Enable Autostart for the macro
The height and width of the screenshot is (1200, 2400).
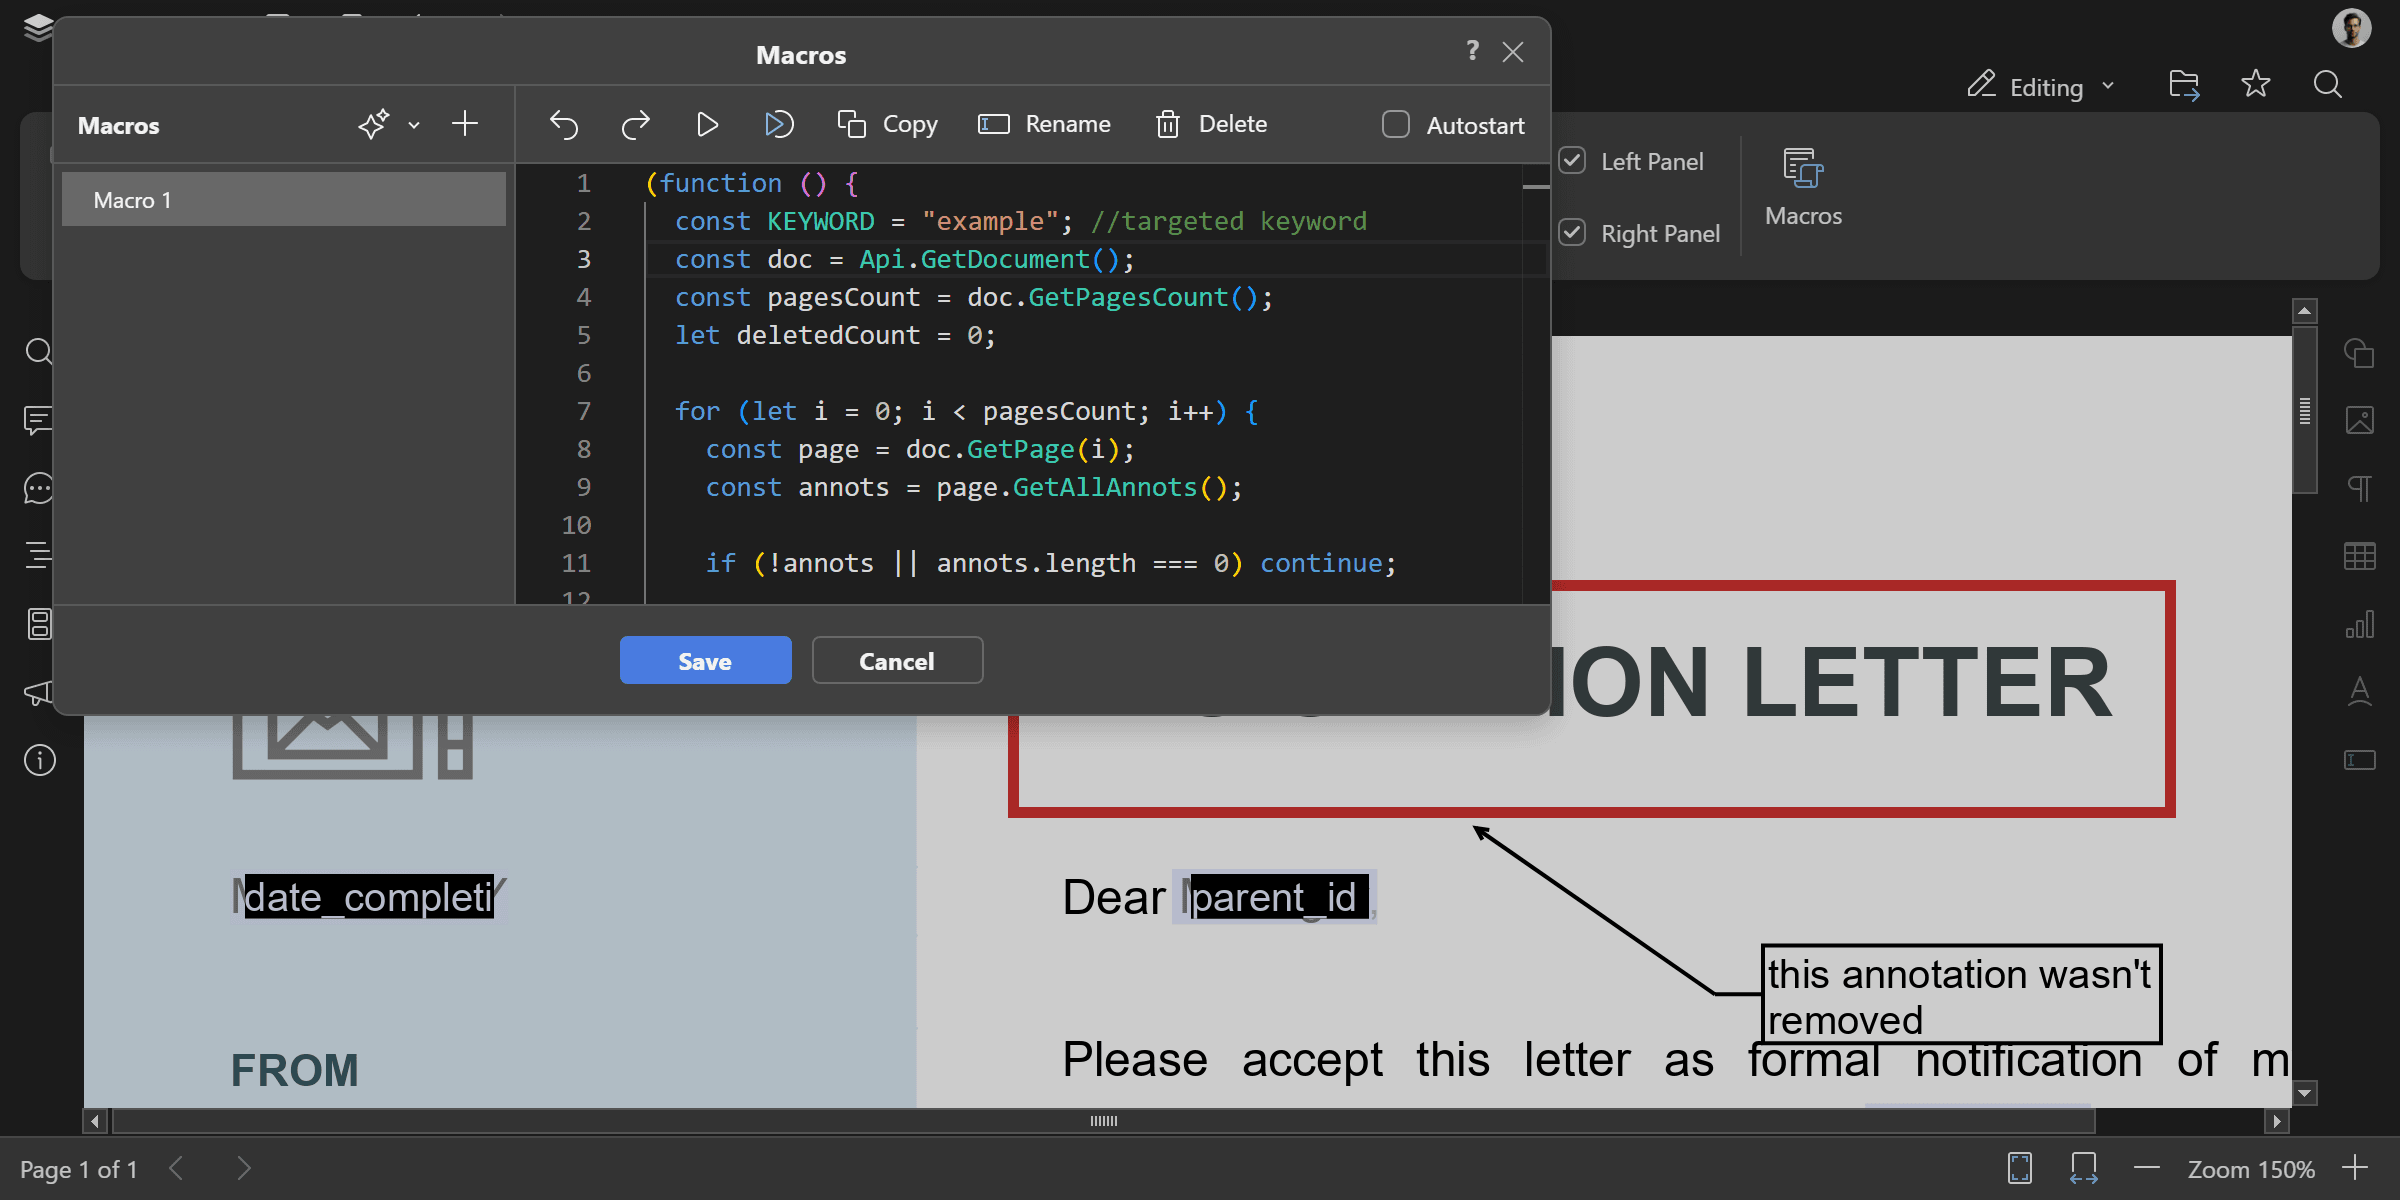point(1395,124)
